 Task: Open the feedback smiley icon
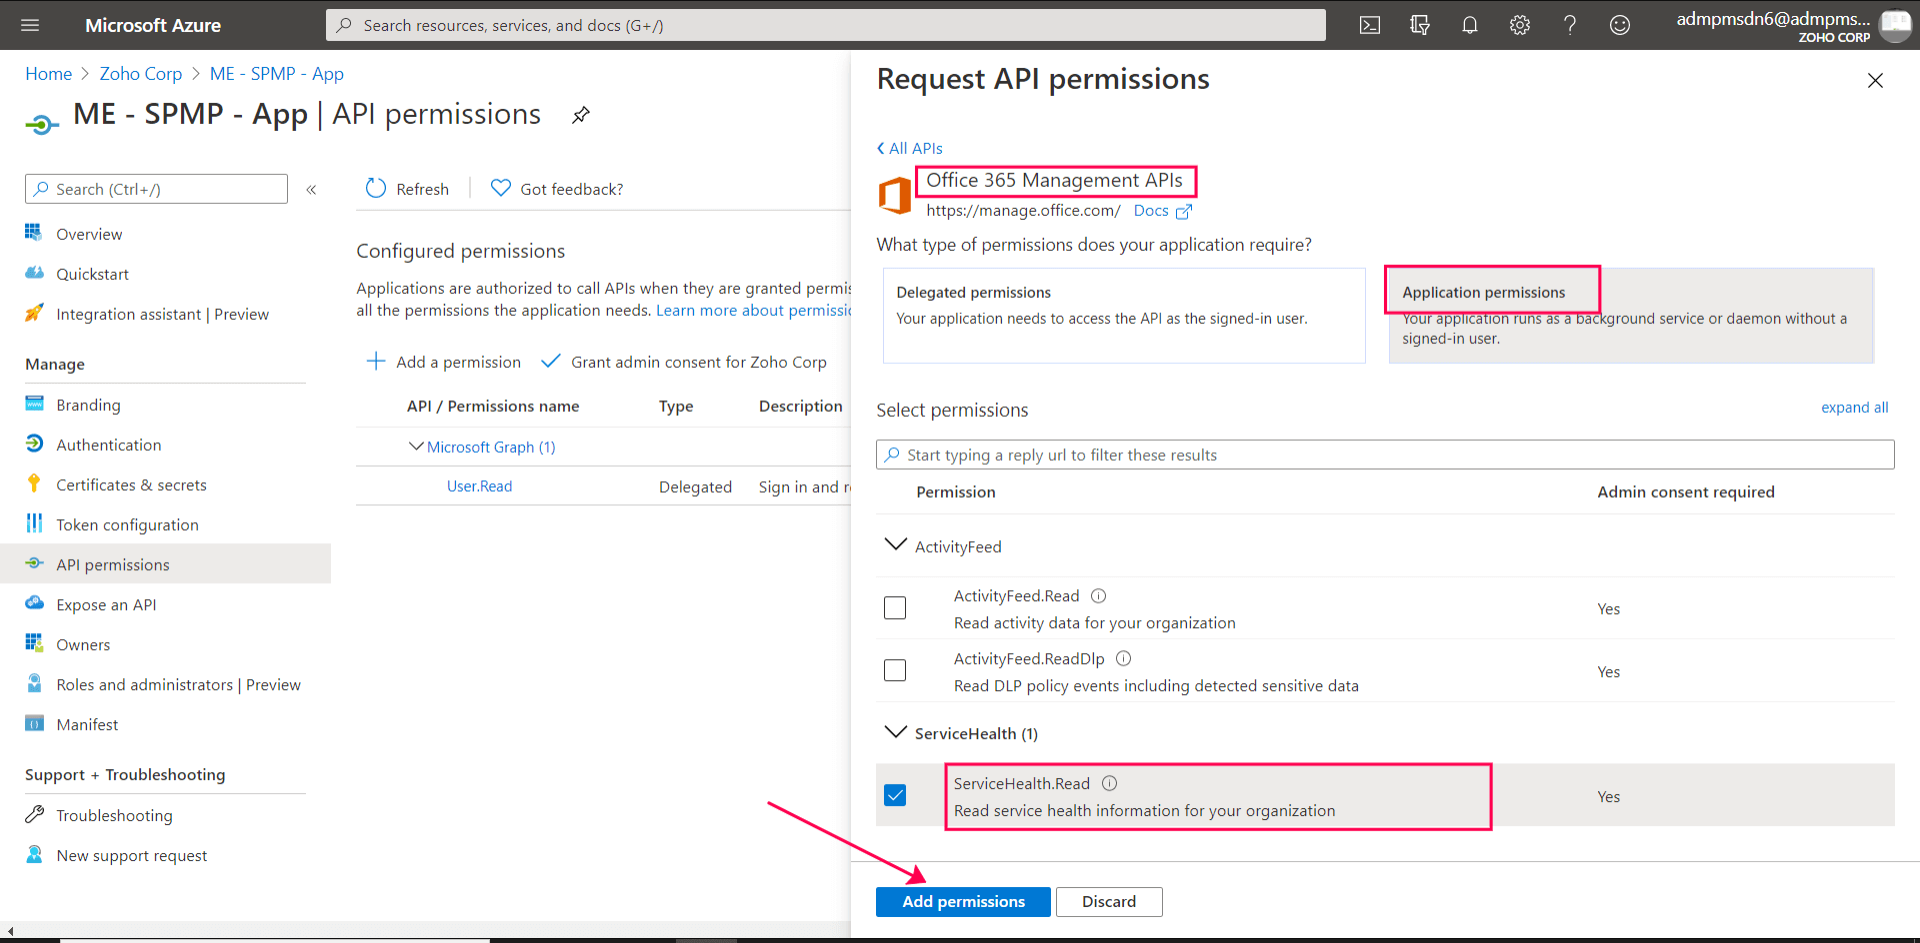tap(1619, 25)
